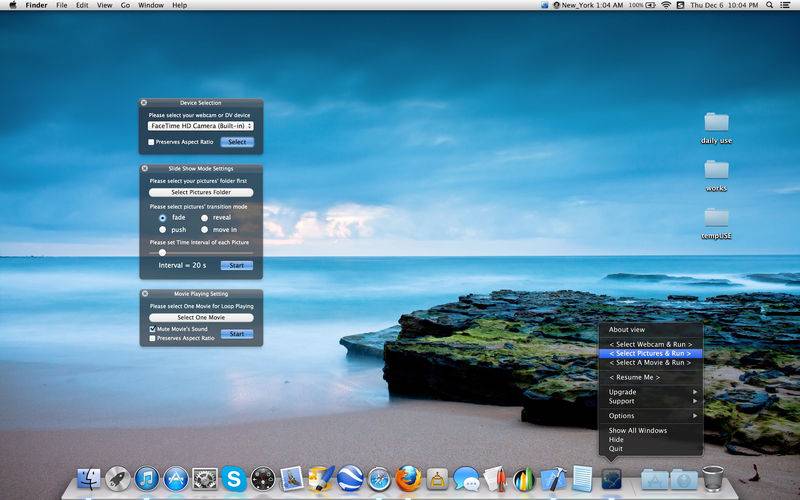The image size is (800, 500).
Task: Open iTunes in the dock
Action: tap(147, 478)
